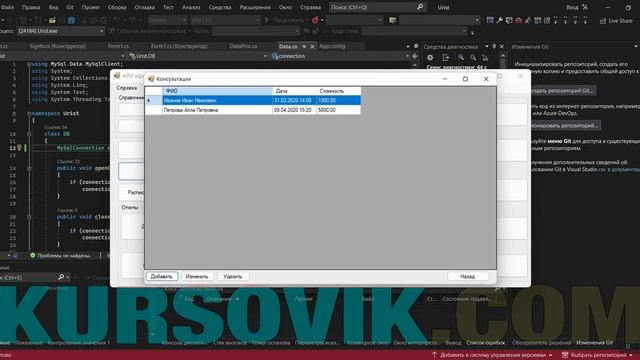
Task: Open the Анализ menu
Action: (191, 7)
